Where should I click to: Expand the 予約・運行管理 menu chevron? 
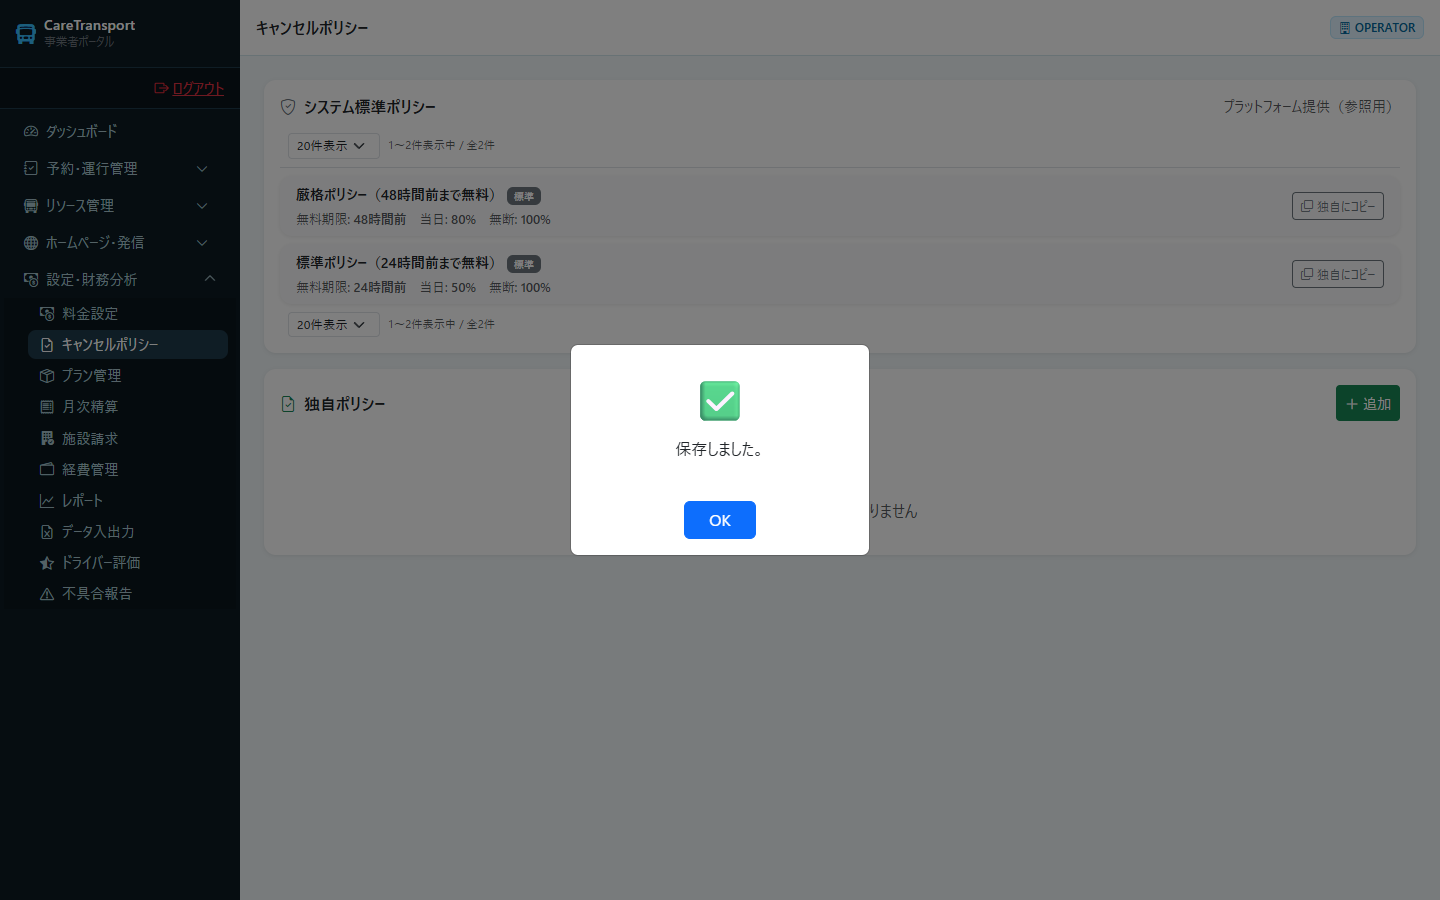click(x=202, y=168)
